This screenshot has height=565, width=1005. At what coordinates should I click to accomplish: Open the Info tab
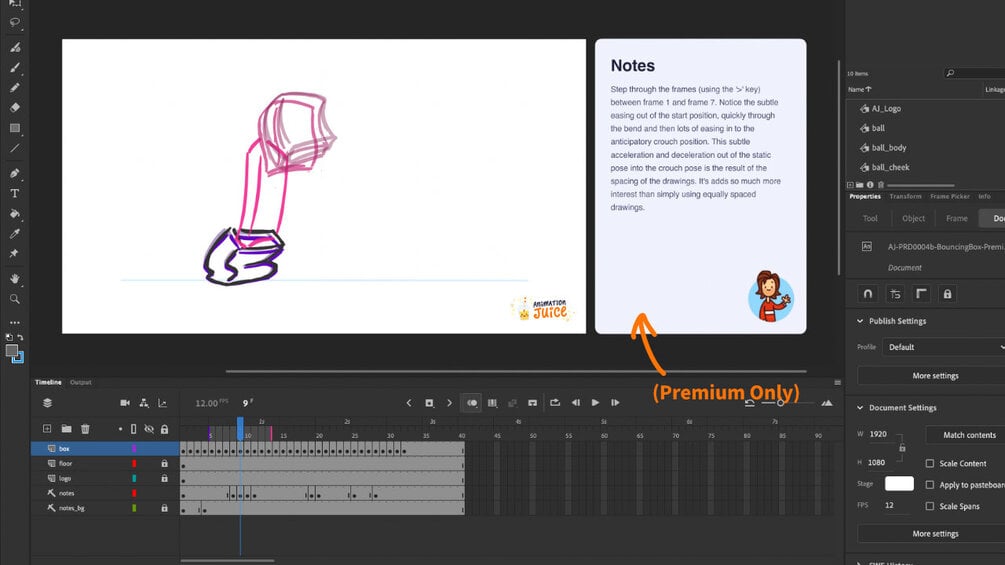(x=984, y=197)
